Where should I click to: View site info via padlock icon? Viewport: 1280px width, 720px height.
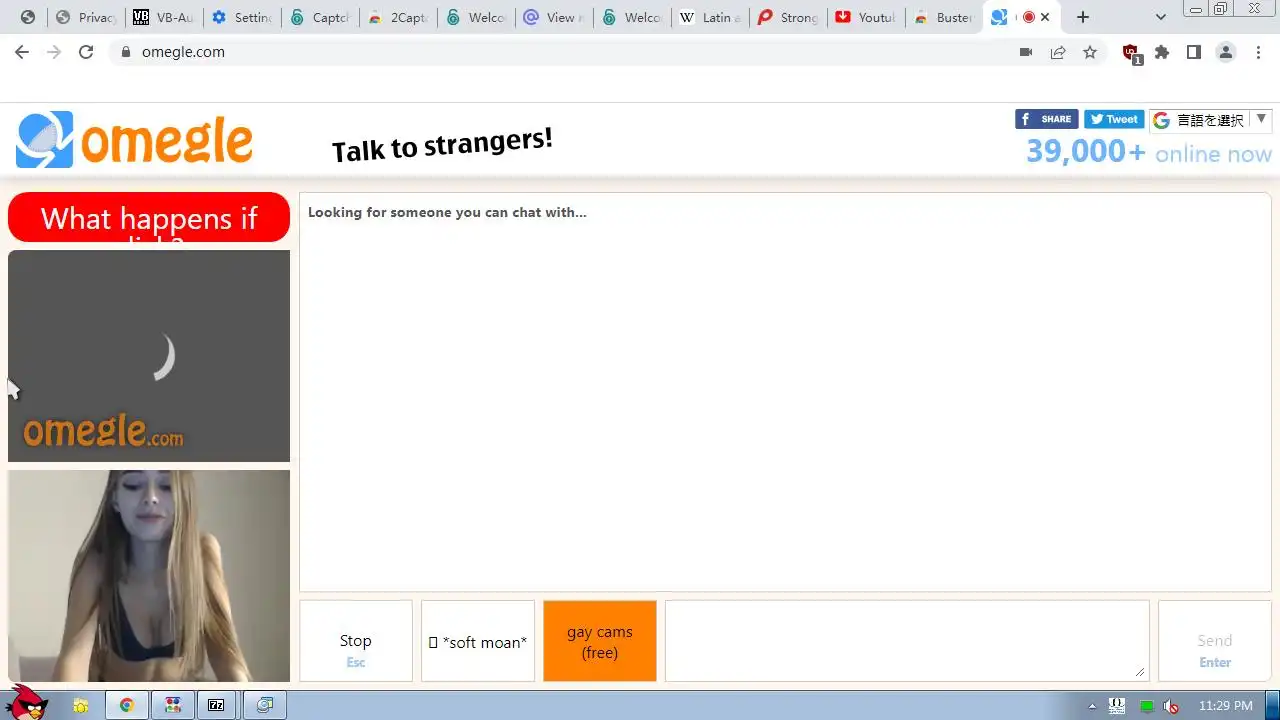pyautogui.click(x=126, y=52)
